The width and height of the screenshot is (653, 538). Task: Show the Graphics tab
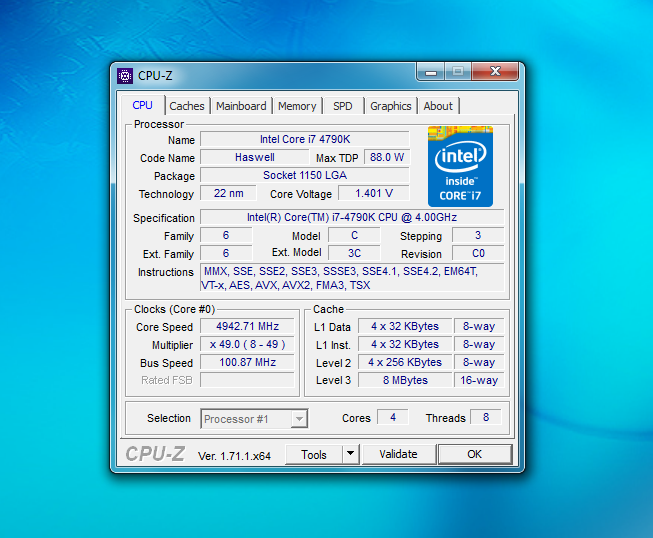pos(391,106)
